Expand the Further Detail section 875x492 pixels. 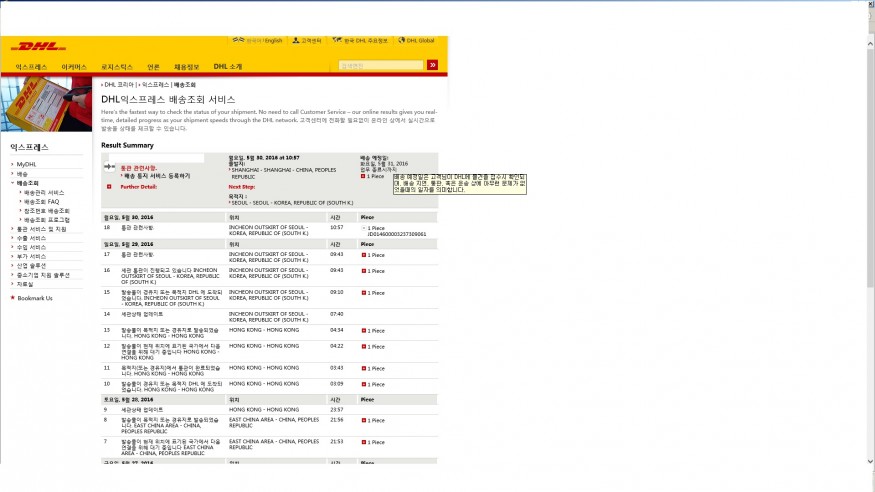click(x=109, y=187)
